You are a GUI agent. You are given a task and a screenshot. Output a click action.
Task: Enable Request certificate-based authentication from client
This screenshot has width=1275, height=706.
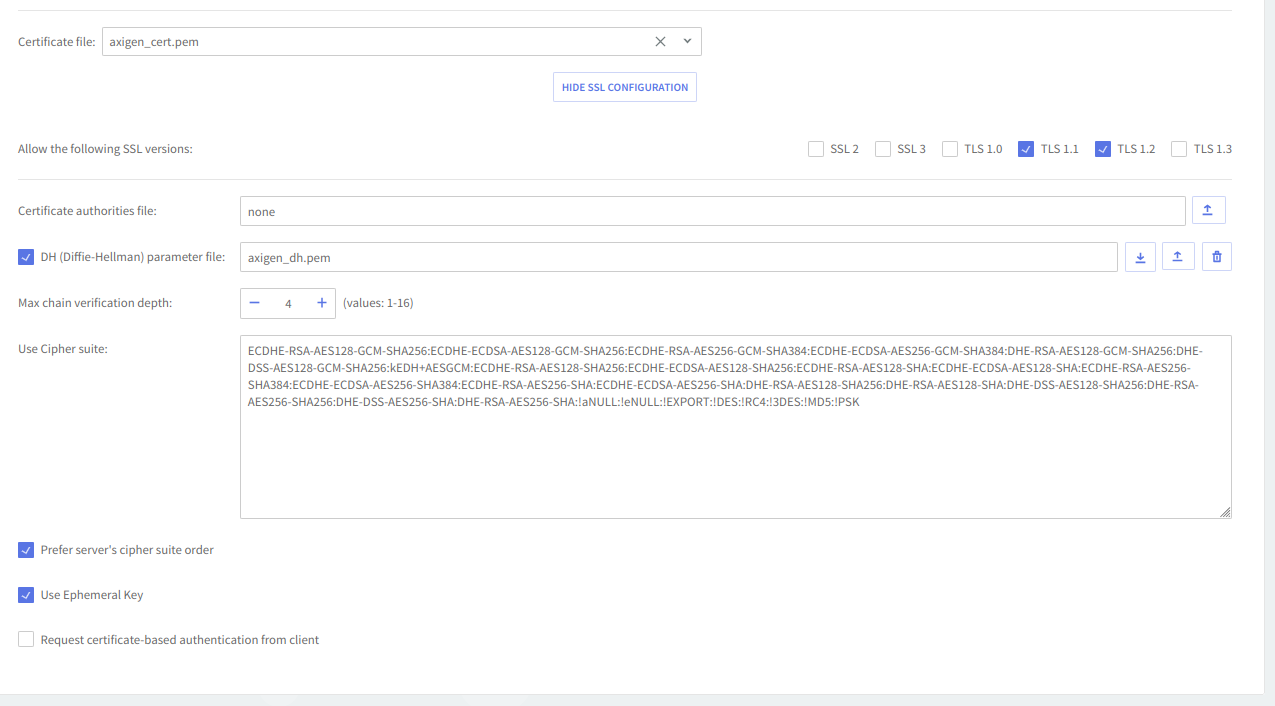point(26,640)
